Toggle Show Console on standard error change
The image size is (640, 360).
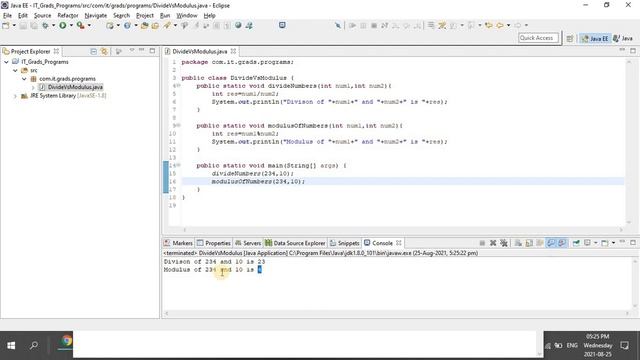[x=562, y=243]
